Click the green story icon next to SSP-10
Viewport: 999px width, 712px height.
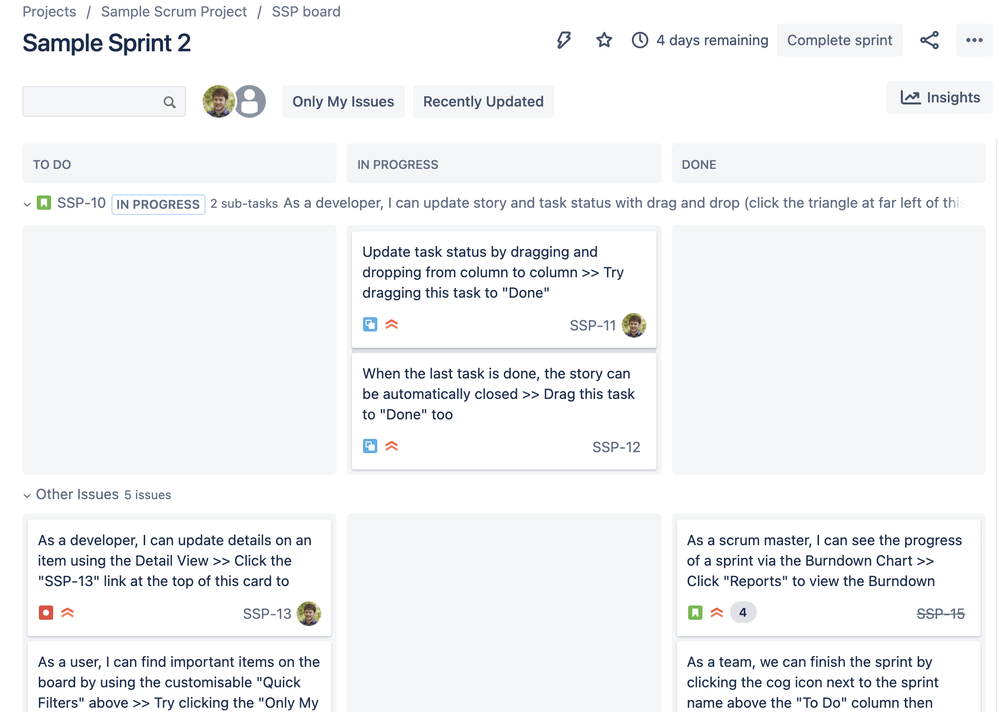(x=44, y=203)
